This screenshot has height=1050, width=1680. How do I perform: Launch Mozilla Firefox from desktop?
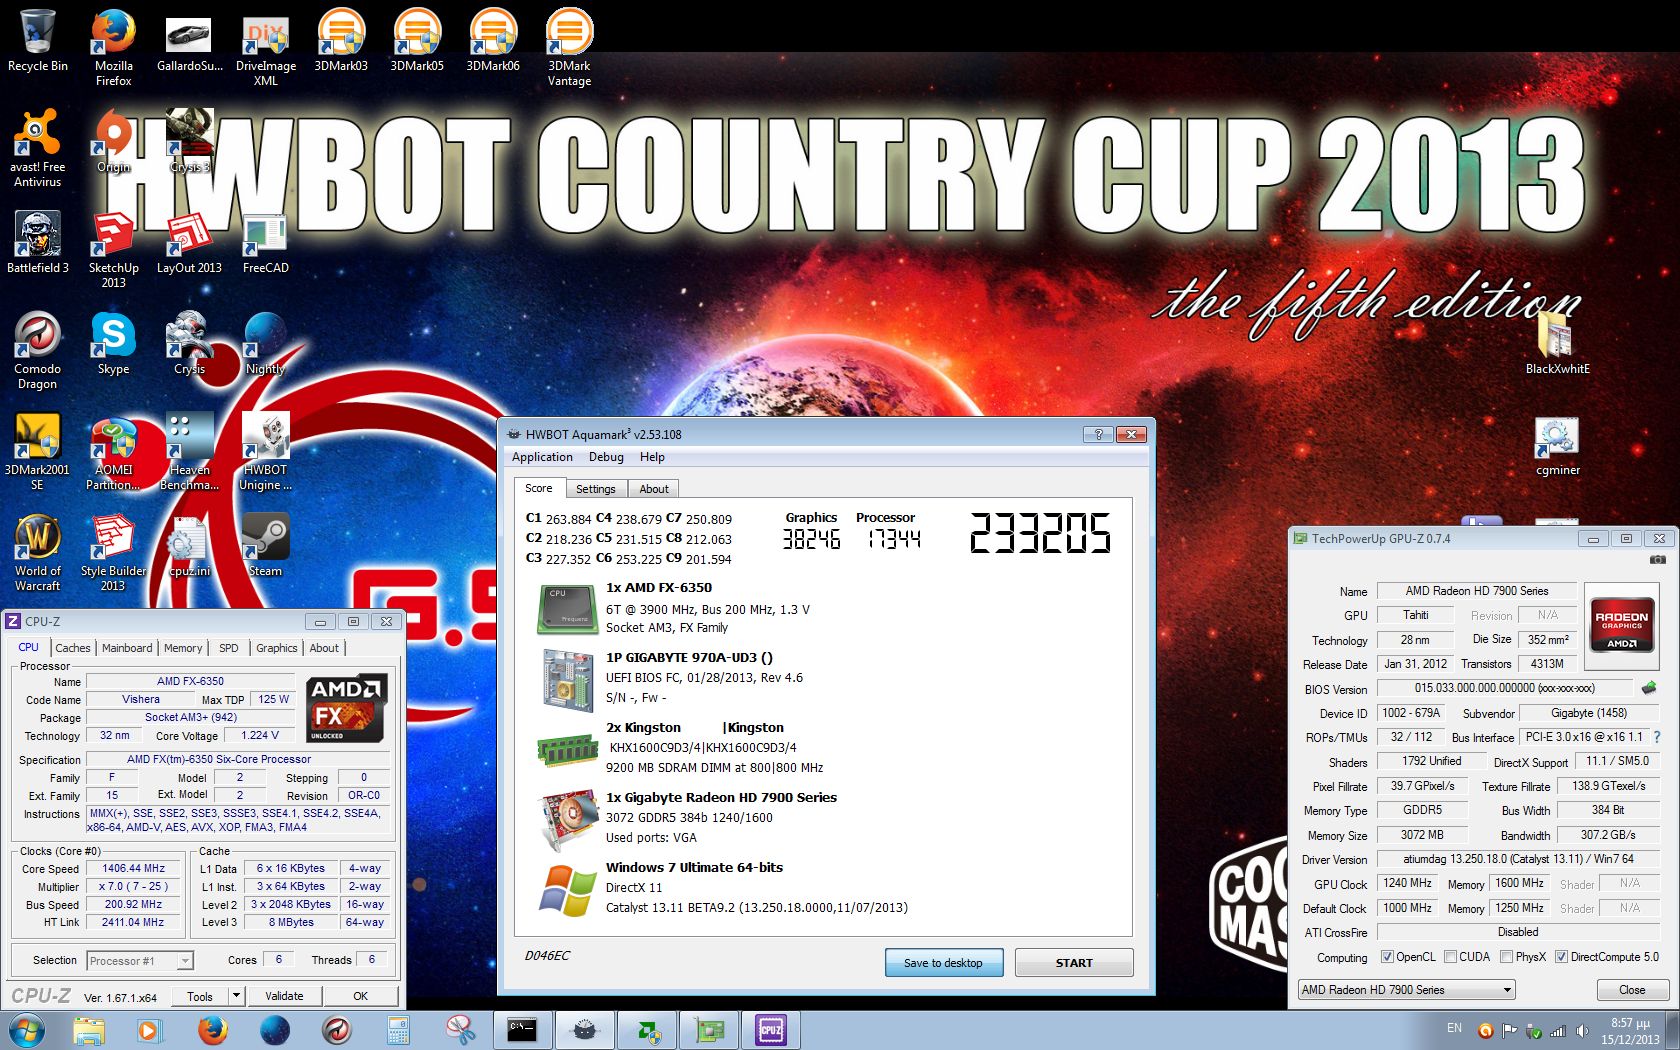pyautogui.click(x=114, y=46)
